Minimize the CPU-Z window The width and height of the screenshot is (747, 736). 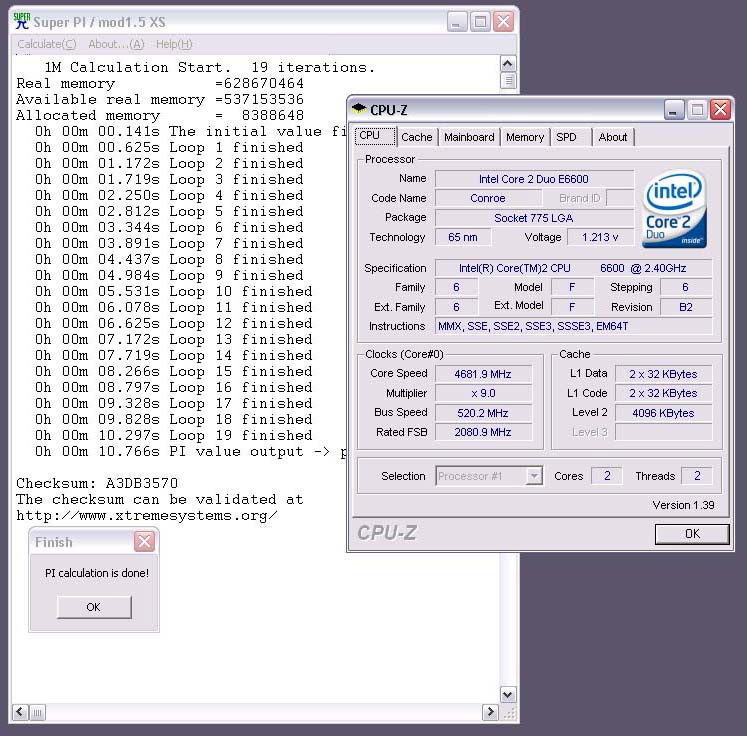(x=674, y=110)
